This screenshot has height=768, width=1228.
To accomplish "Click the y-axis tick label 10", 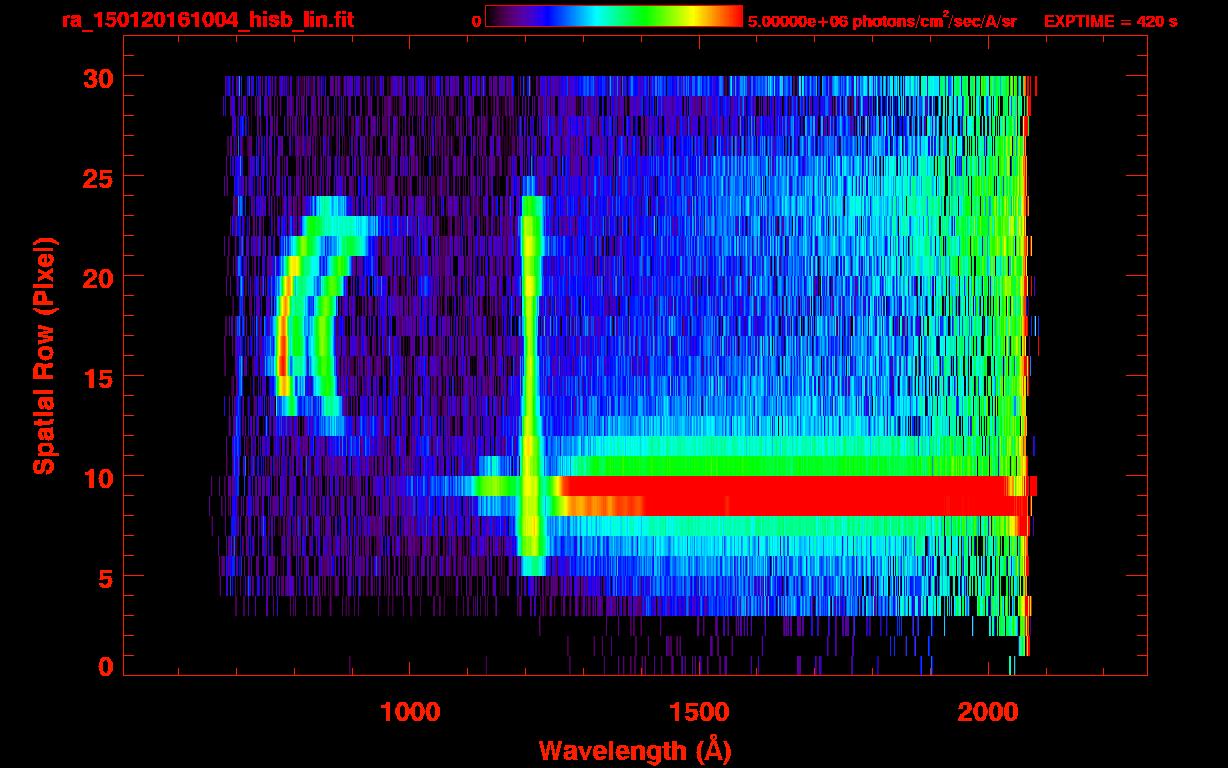I will click(x=96, y=477).
